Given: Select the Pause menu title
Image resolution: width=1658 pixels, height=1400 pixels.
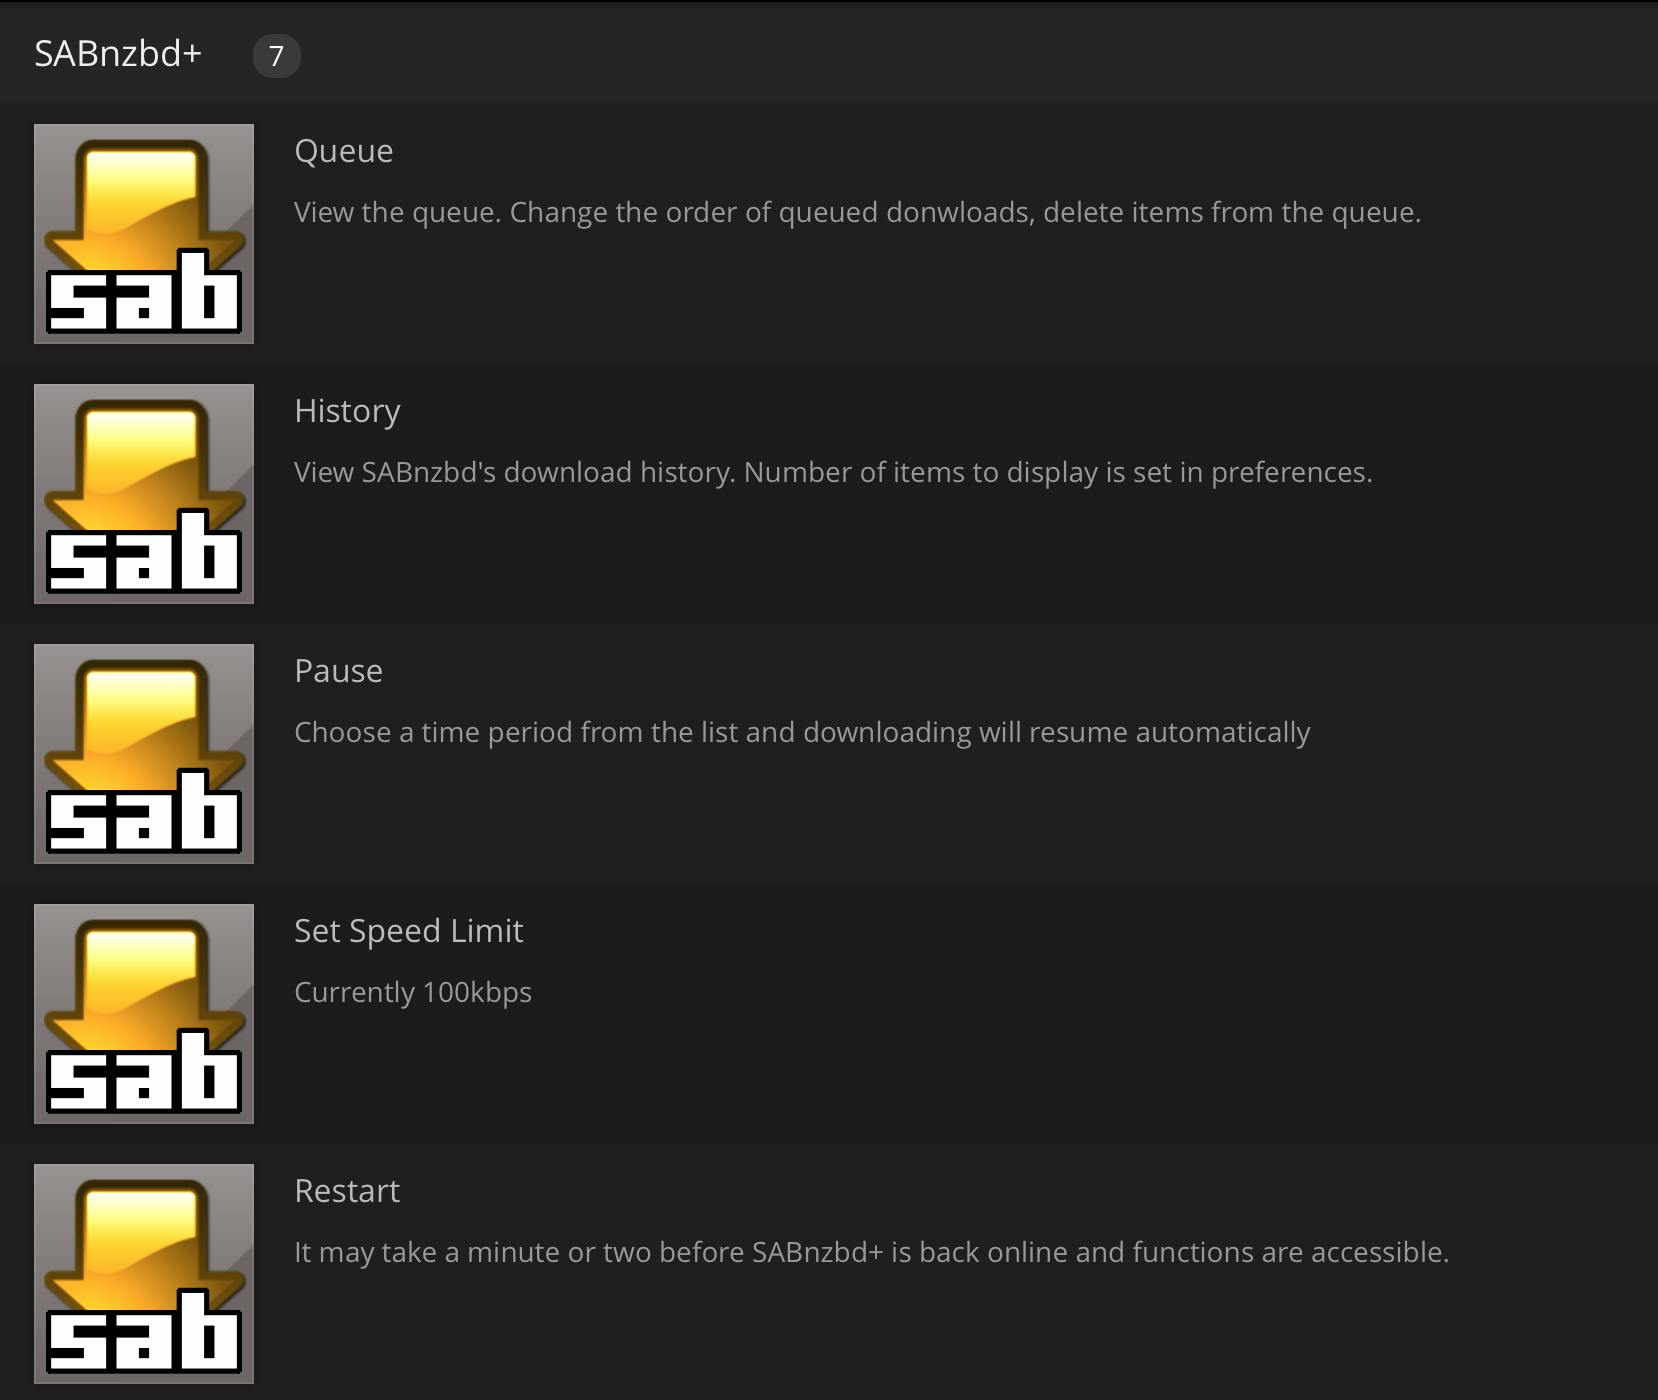Looking at the screenshot, I should [x=338, y=671].
